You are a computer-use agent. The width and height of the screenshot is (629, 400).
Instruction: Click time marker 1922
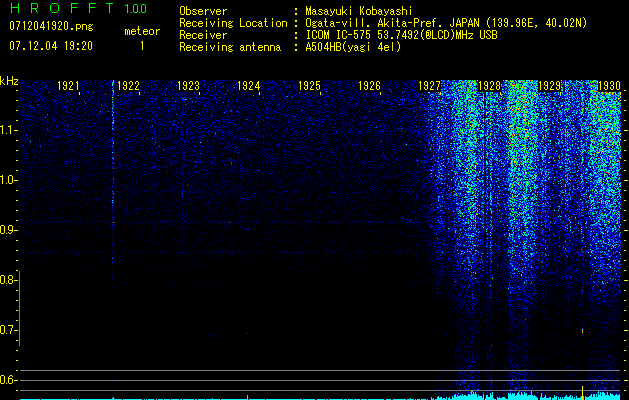(x=128, y=85)
